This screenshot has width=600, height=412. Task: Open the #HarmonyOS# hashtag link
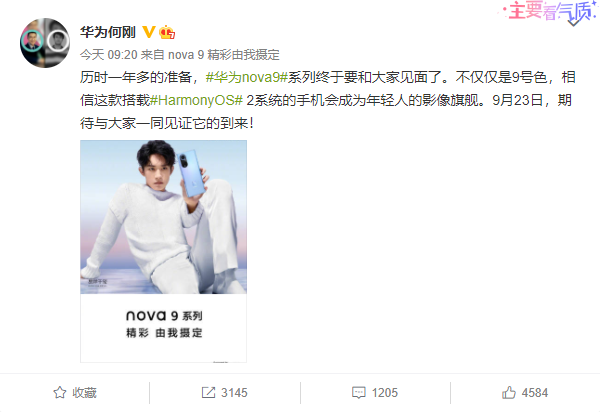[196, 100]
